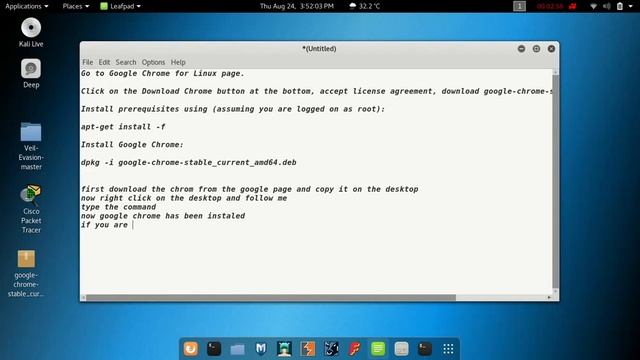Open the Deep desktop shortcut

(x=31, y=69)
